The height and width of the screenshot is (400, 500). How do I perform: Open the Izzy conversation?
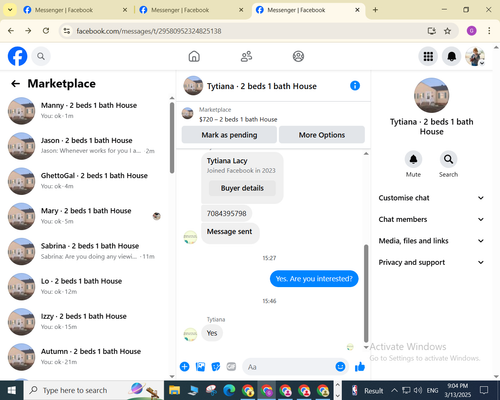[85, 321]
